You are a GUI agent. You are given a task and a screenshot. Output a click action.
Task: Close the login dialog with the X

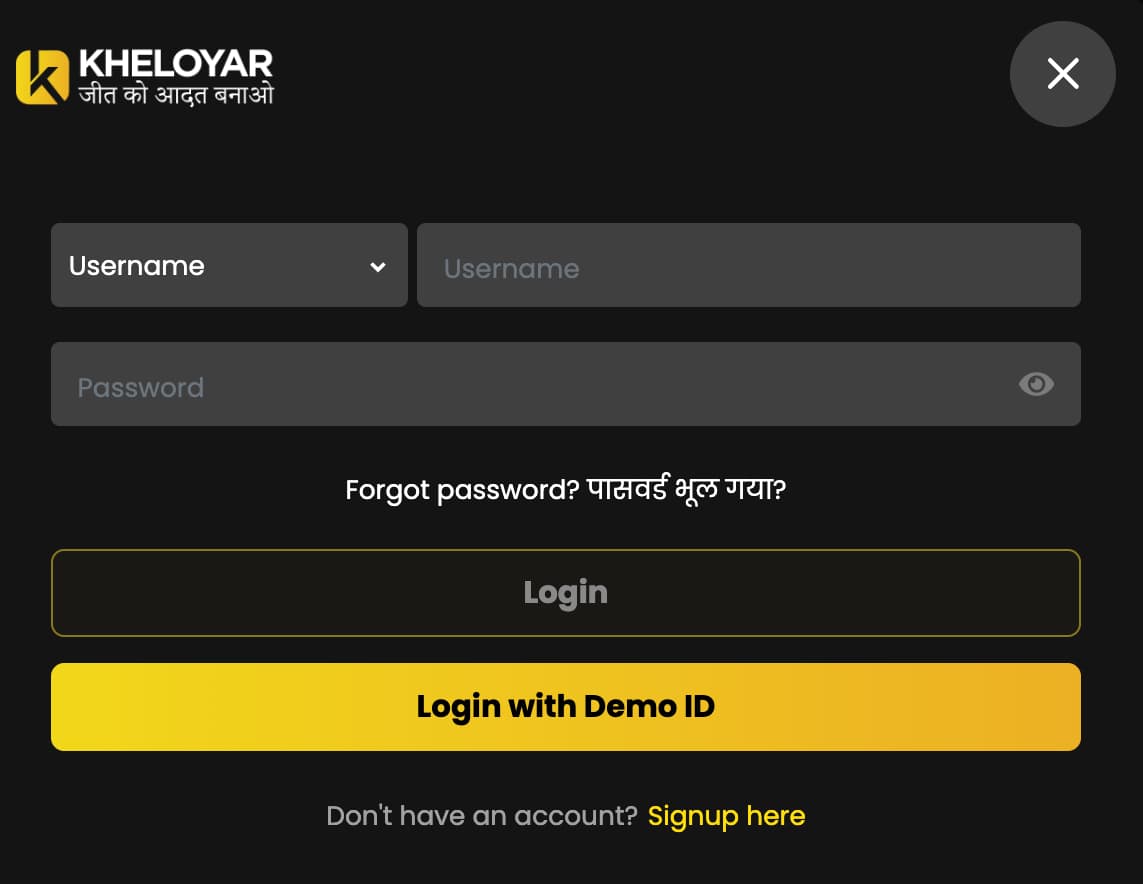(1062, 73)
